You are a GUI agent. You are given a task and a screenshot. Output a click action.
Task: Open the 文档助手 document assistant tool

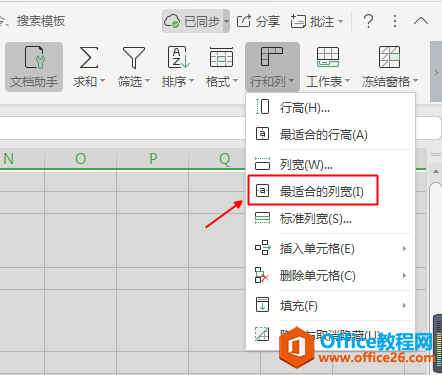pyautogui.click(x=34, y=67)
